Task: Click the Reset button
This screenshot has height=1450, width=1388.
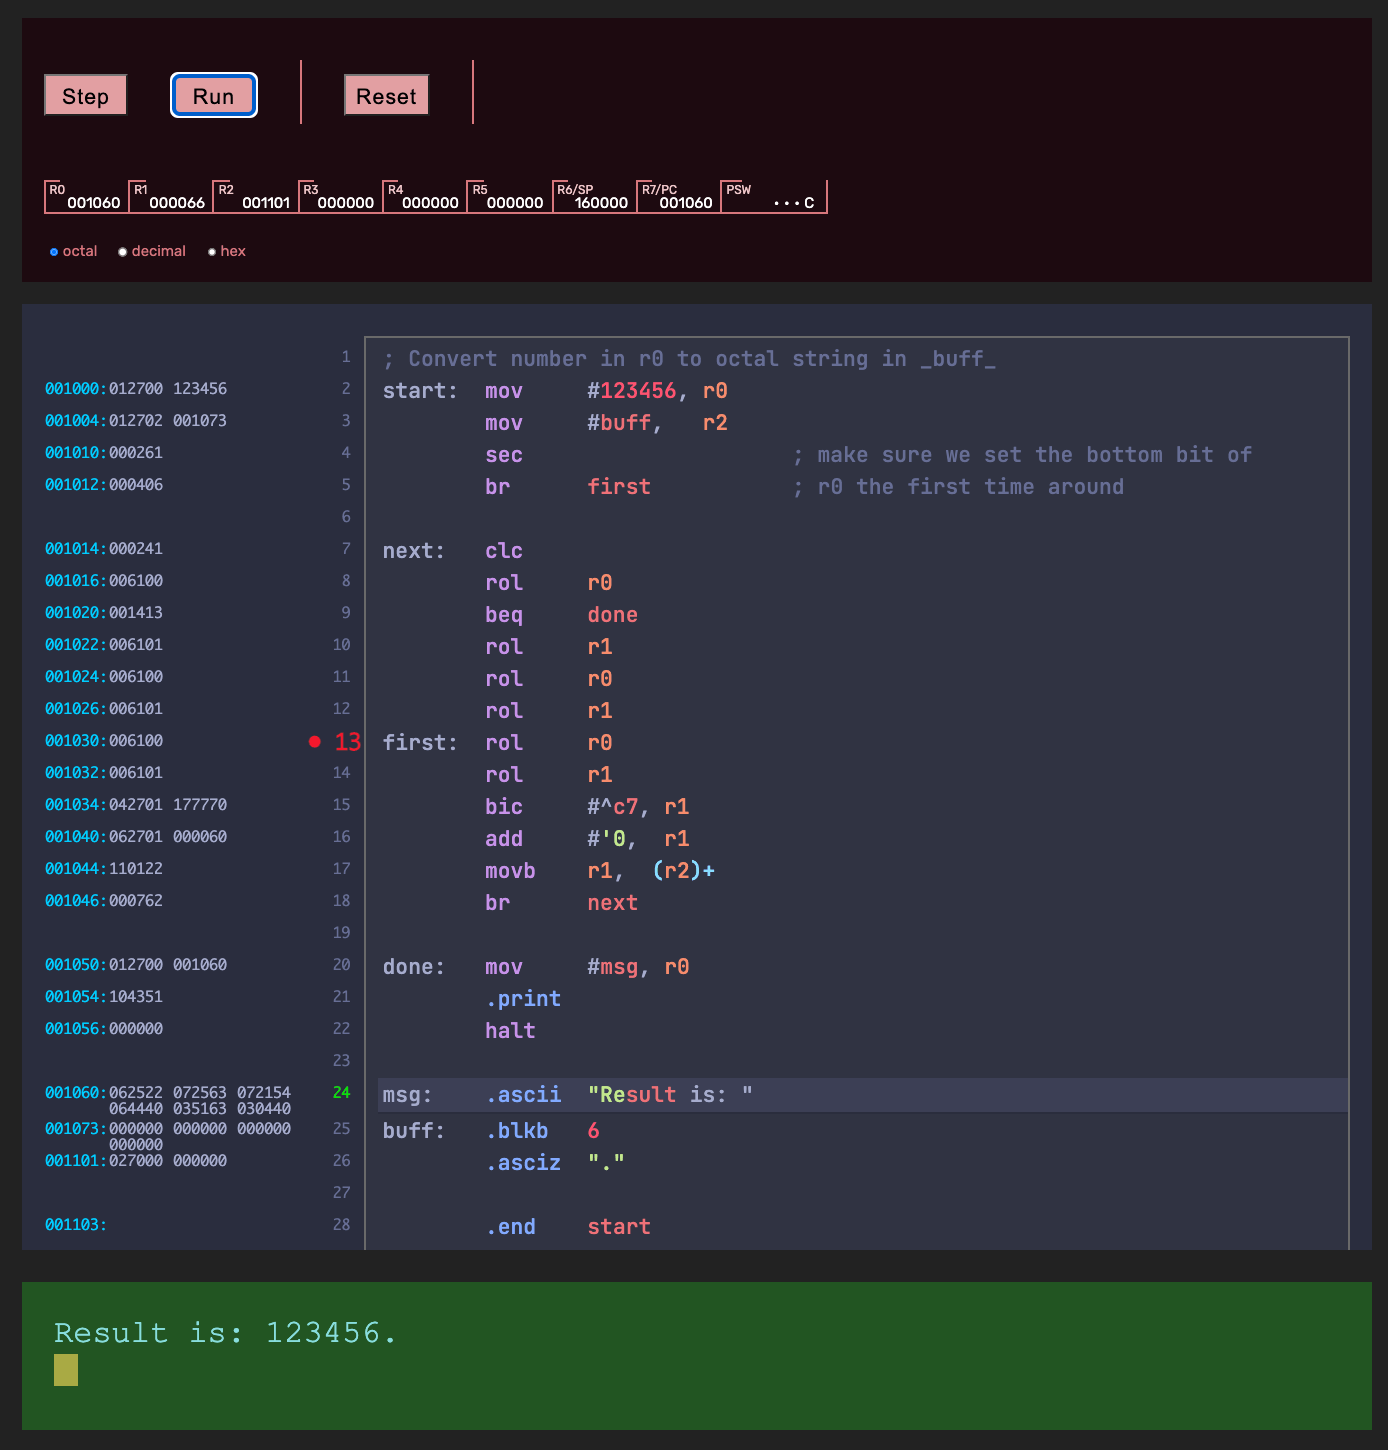Action: click(x=386, y=96)
